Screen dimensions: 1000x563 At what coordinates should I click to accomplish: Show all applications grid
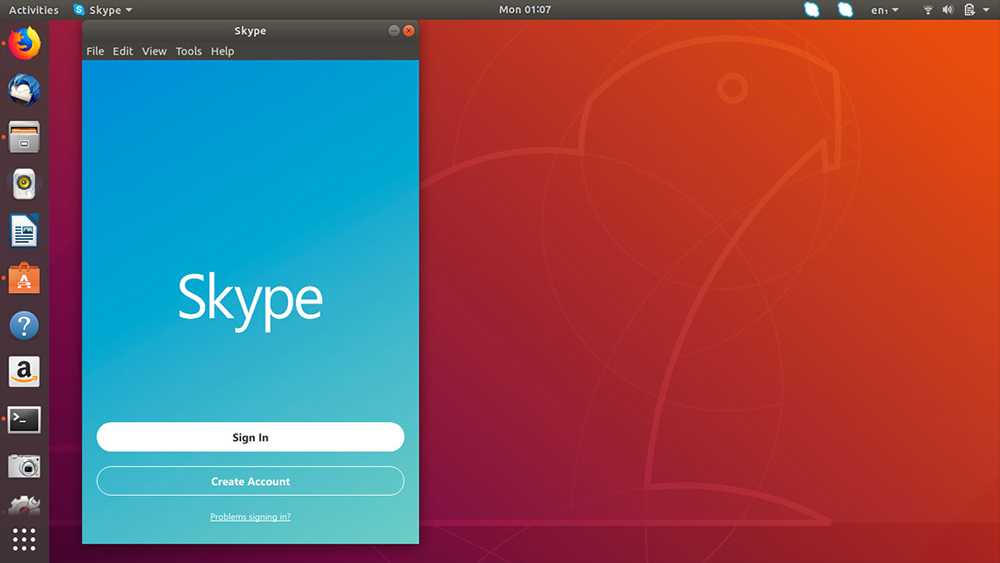pos(24,539)
